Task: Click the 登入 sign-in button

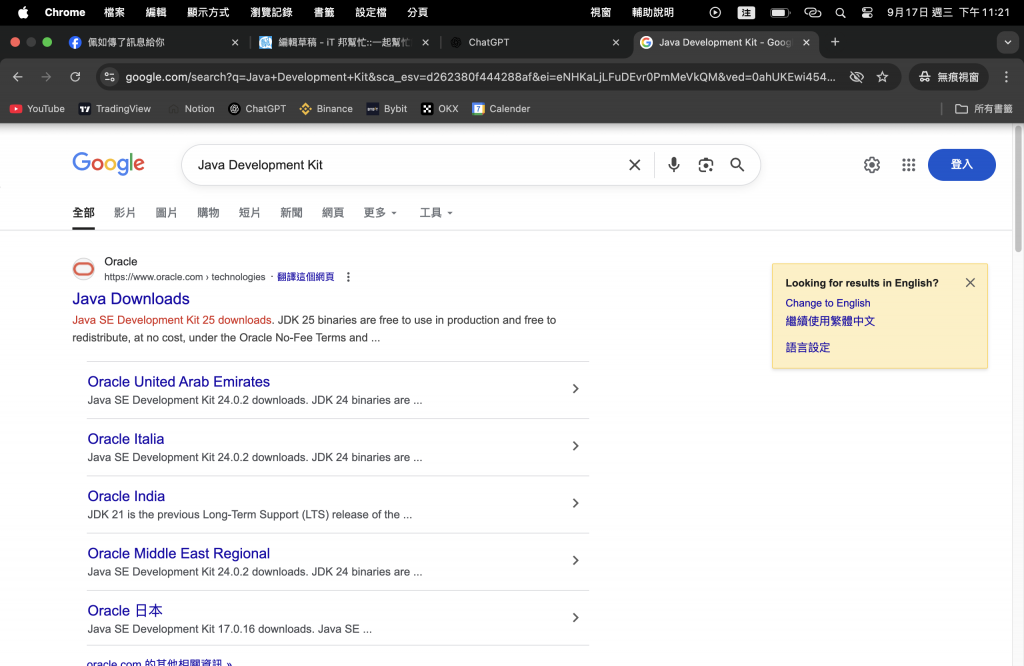Action: click(x=961, y=165)
